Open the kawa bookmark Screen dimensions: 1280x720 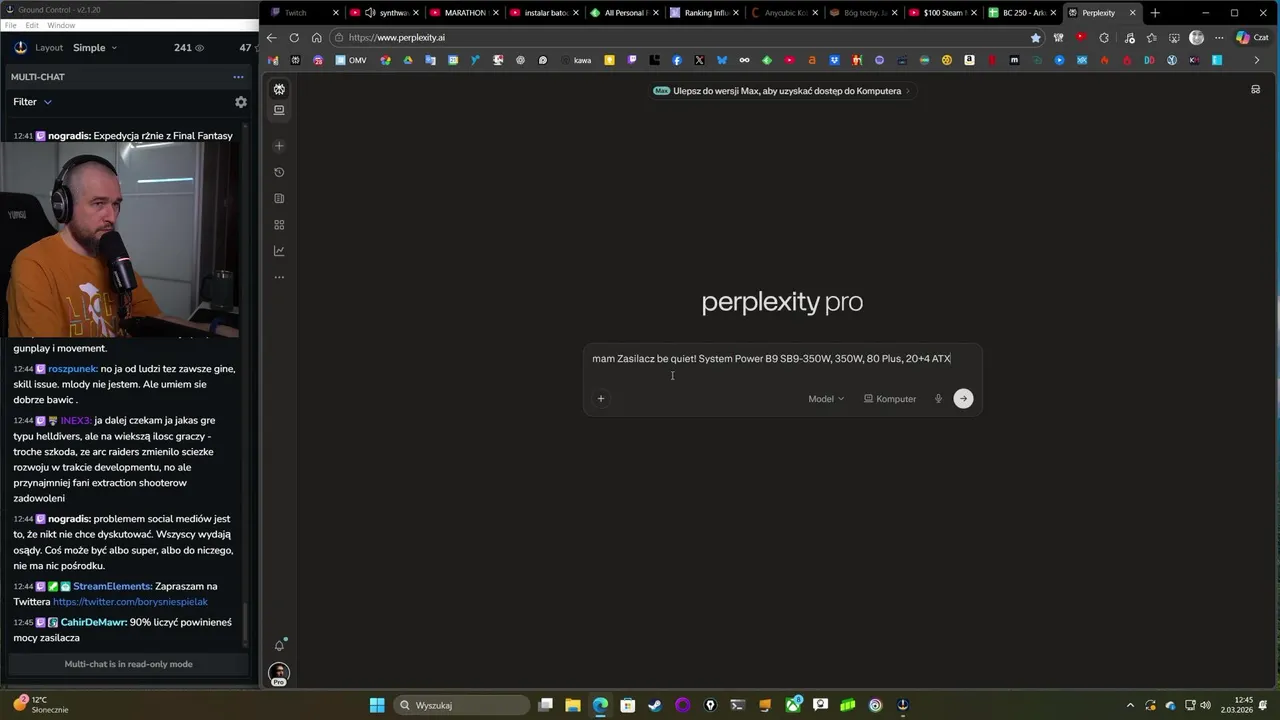[576, 60]
